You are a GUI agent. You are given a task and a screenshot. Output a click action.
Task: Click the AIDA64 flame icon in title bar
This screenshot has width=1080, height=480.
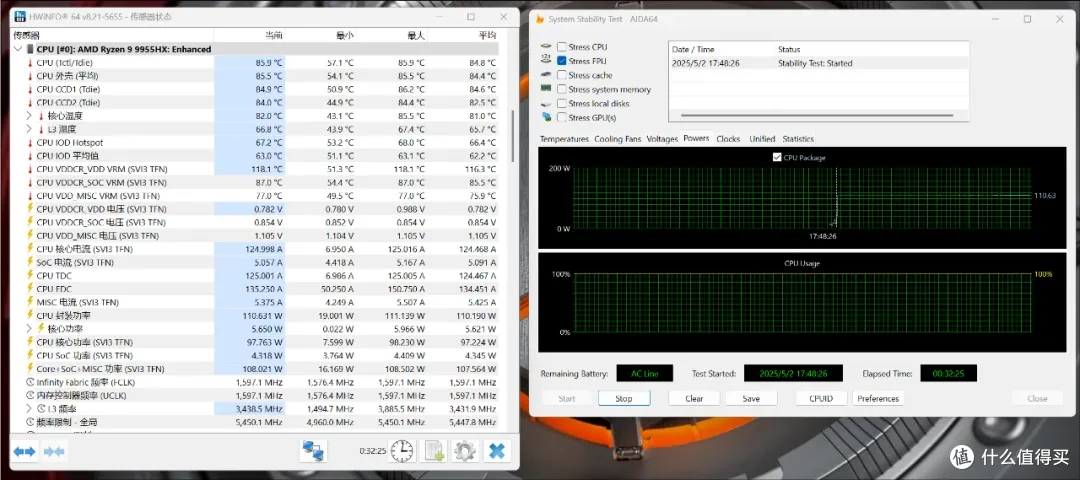(539, 19)
